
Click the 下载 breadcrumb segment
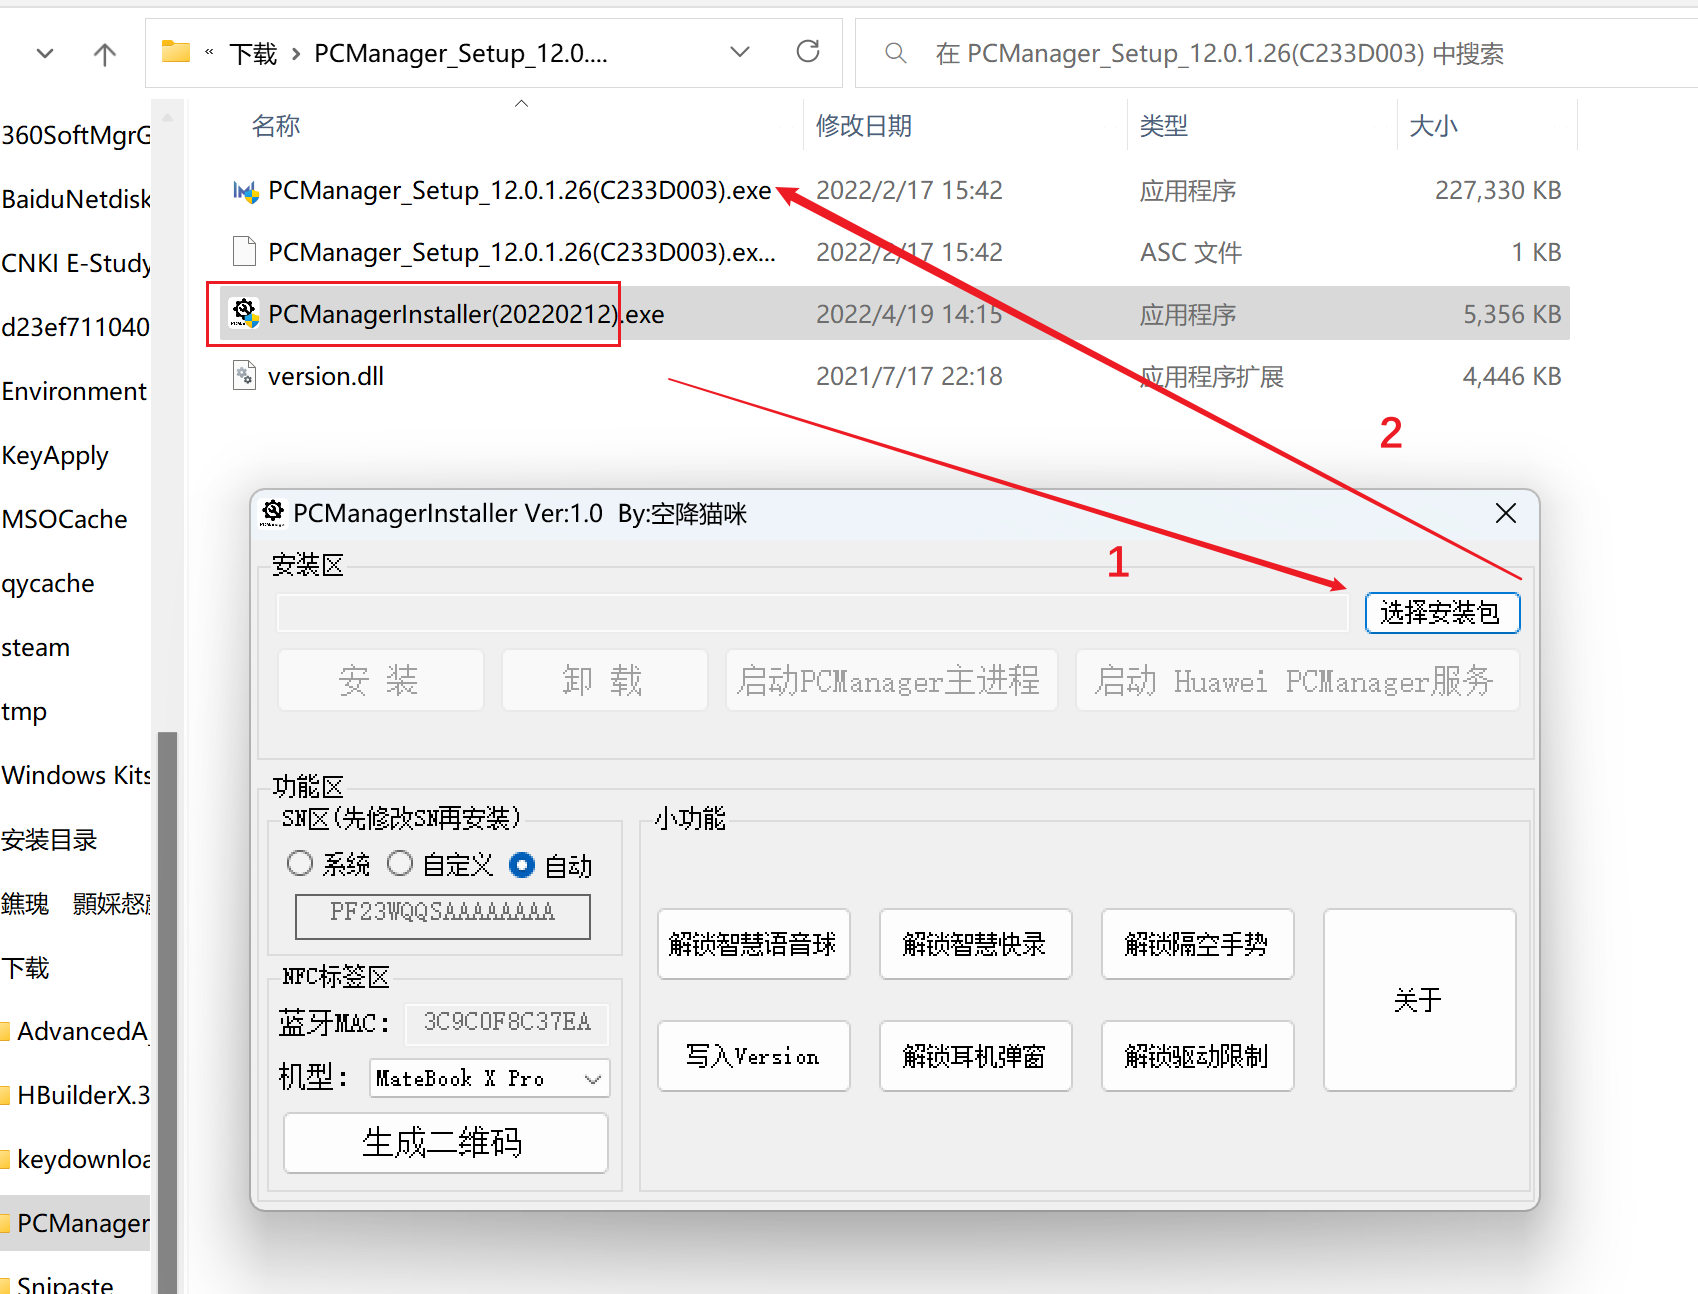click(x=253, y=54)
